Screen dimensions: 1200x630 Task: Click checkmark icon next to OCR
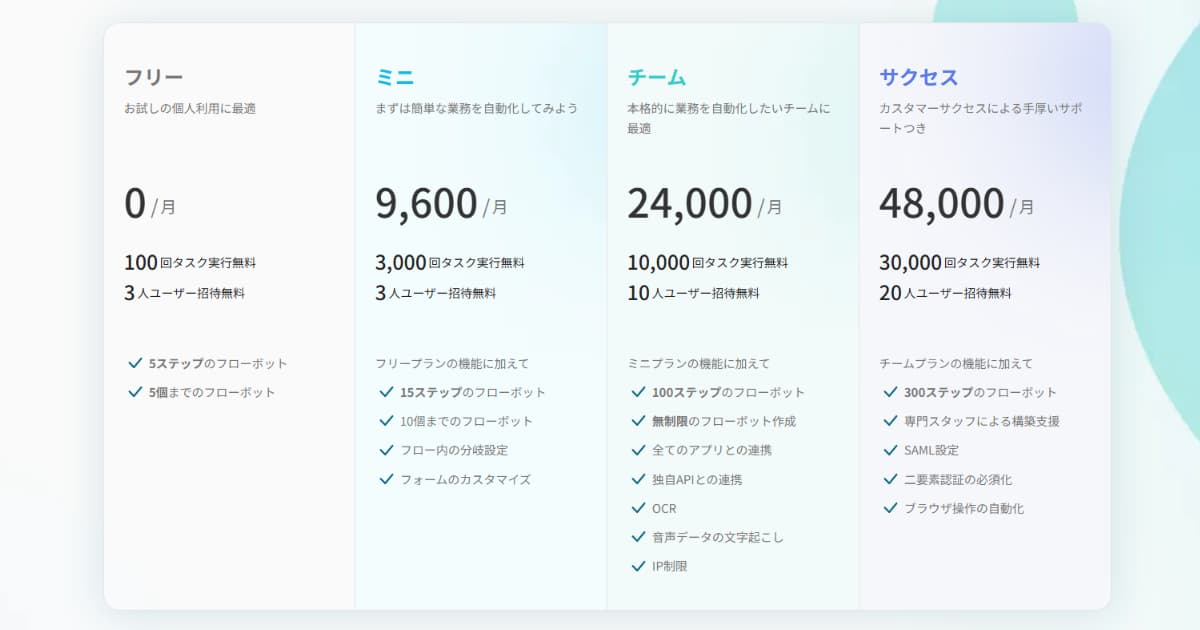pos(638,508)
